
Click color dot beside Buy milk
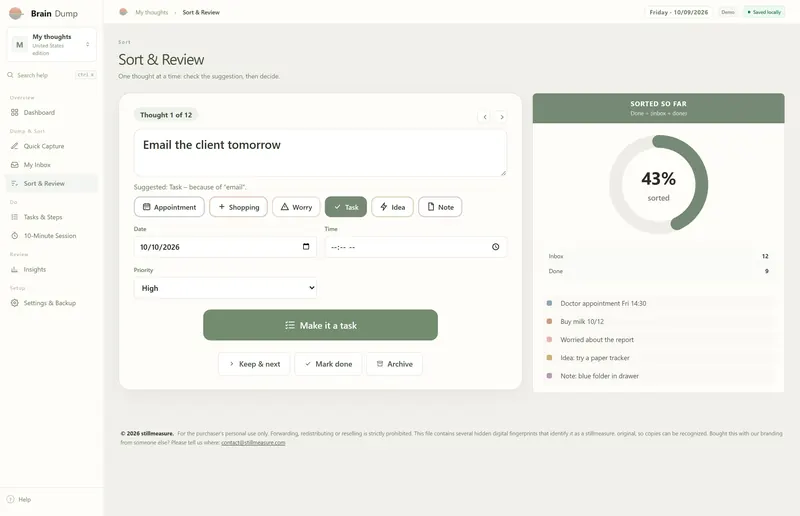(549, 321)
